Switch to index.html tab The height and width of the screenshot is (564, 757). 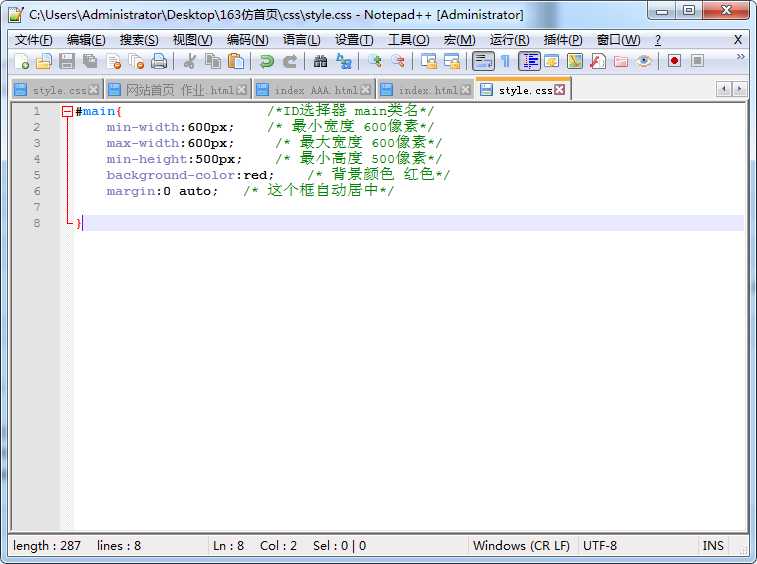pos(425,90)
